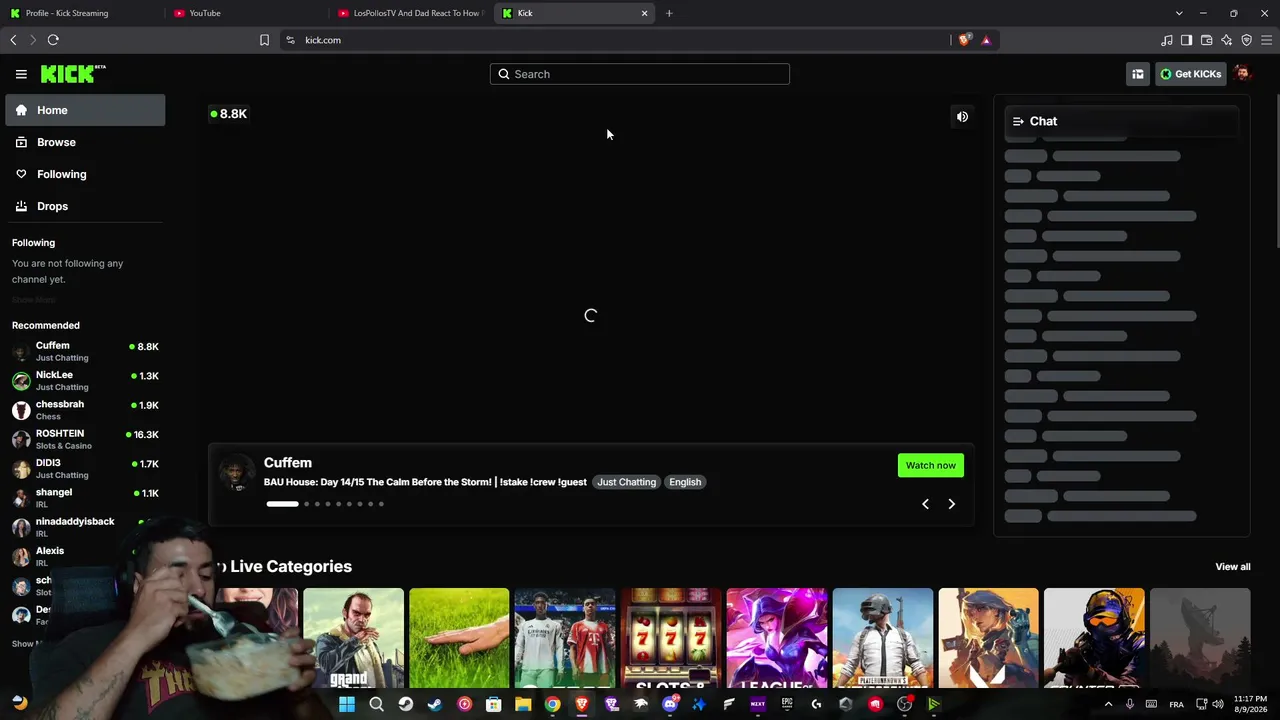
Task: Open the Brave VPN shield icon
Action: 1246,40
